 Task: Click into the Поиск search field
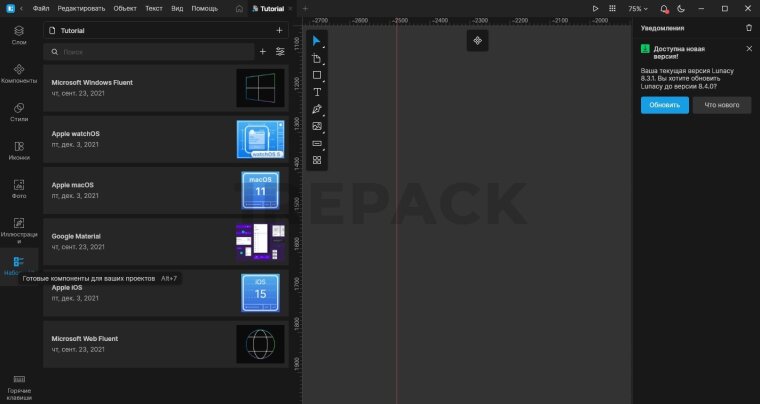click(x=150, y=51)
